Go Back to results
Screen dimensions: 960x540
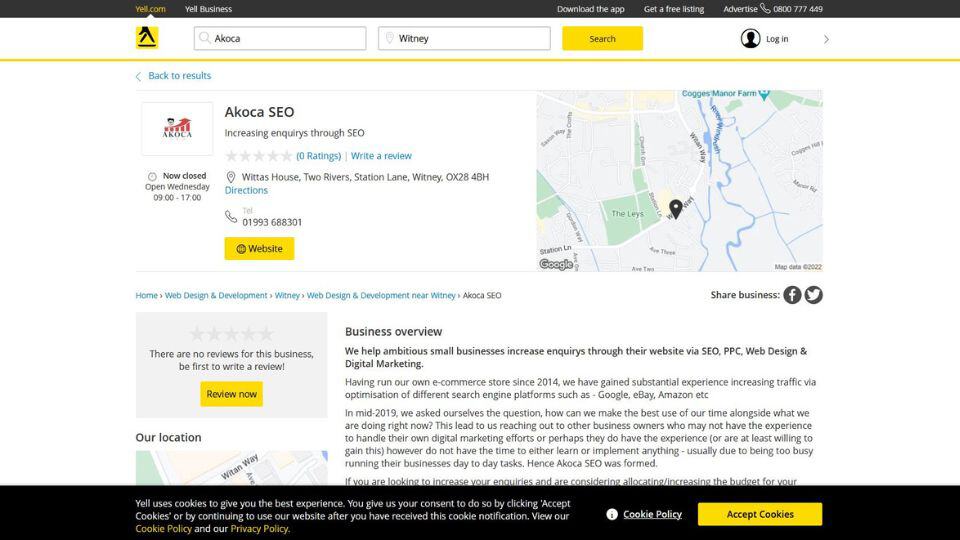pos(179,76)
